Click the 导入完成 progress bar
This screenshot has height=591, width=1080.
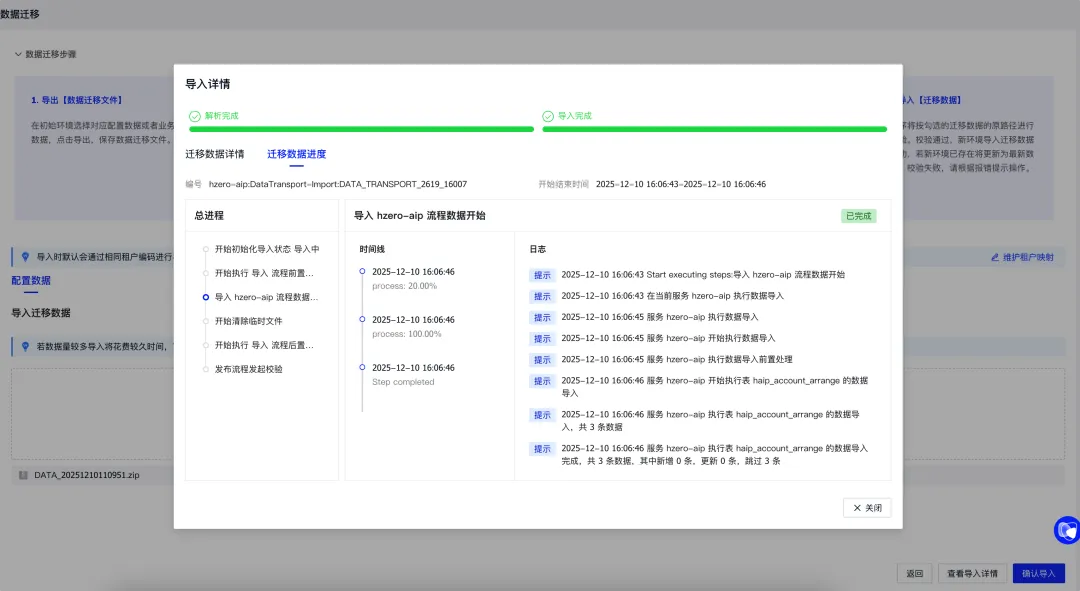click(x=714, y=129)
